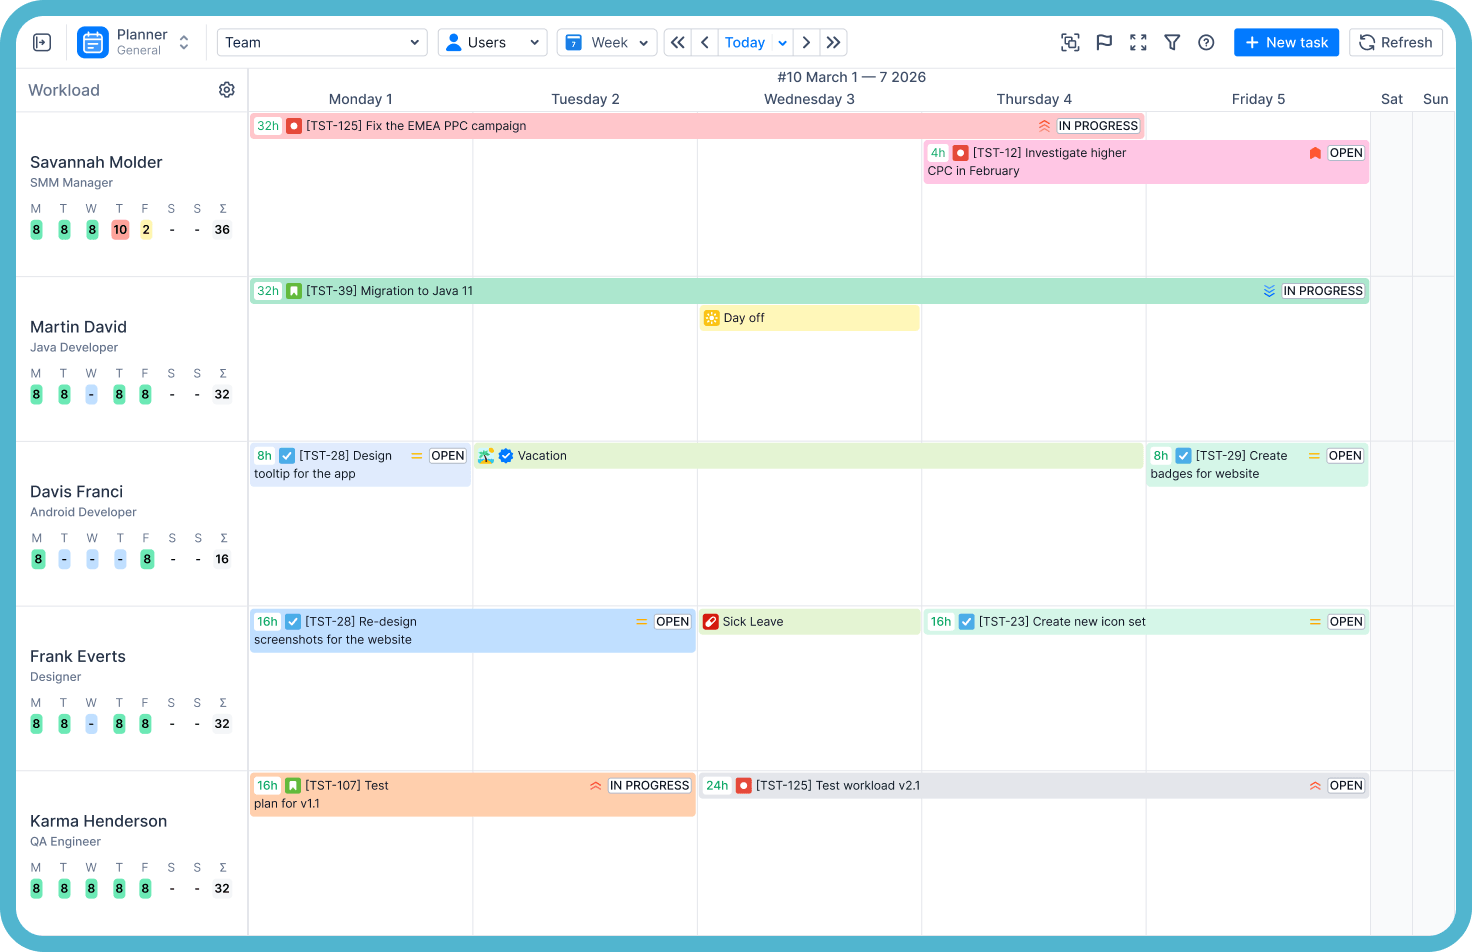Jump forward with double right arrows
Image resolution: width=1472 pixels, height=952 pixels.
[833, 42]
